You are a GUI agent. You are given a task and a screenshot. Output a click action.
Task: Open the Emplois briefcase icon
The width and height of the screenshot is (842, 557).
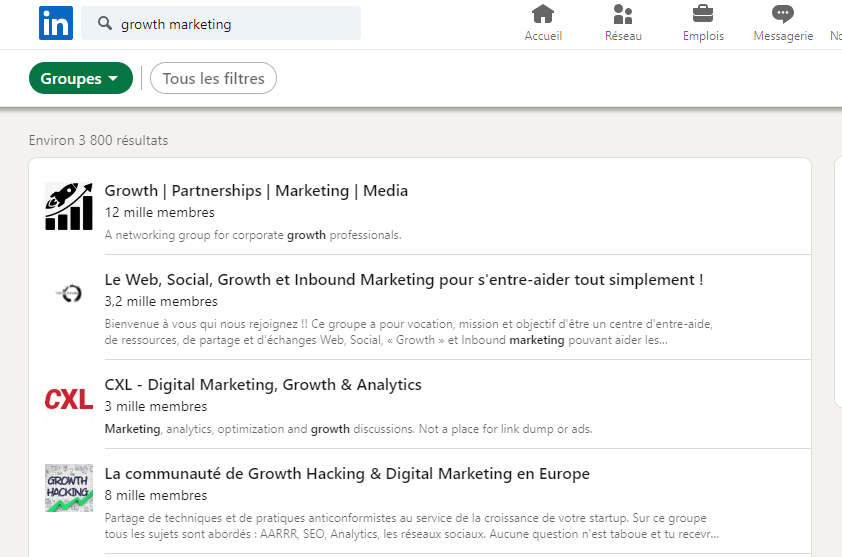(x=703, y=14)
